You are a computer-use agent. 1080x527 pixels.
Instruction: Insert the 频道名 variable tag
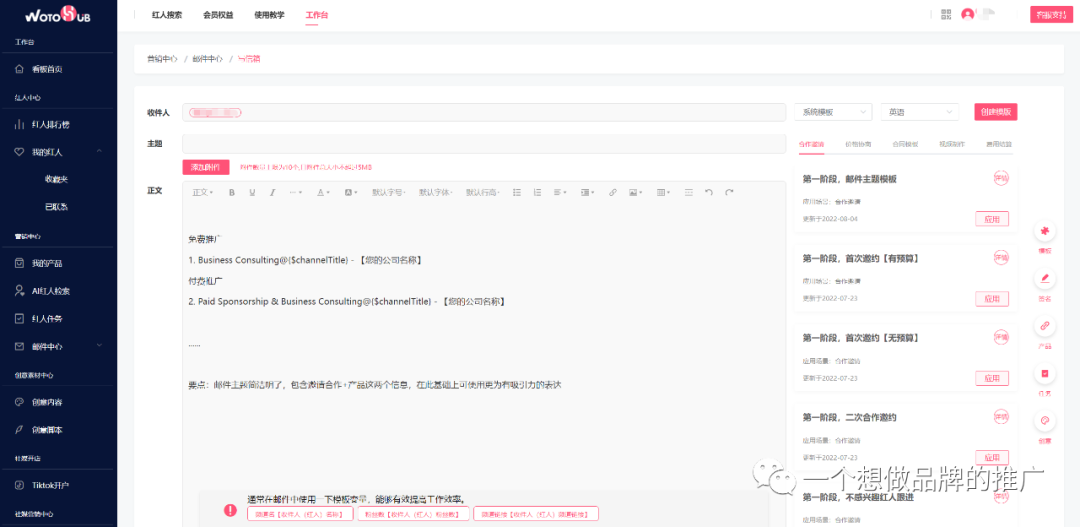[300, 514]
